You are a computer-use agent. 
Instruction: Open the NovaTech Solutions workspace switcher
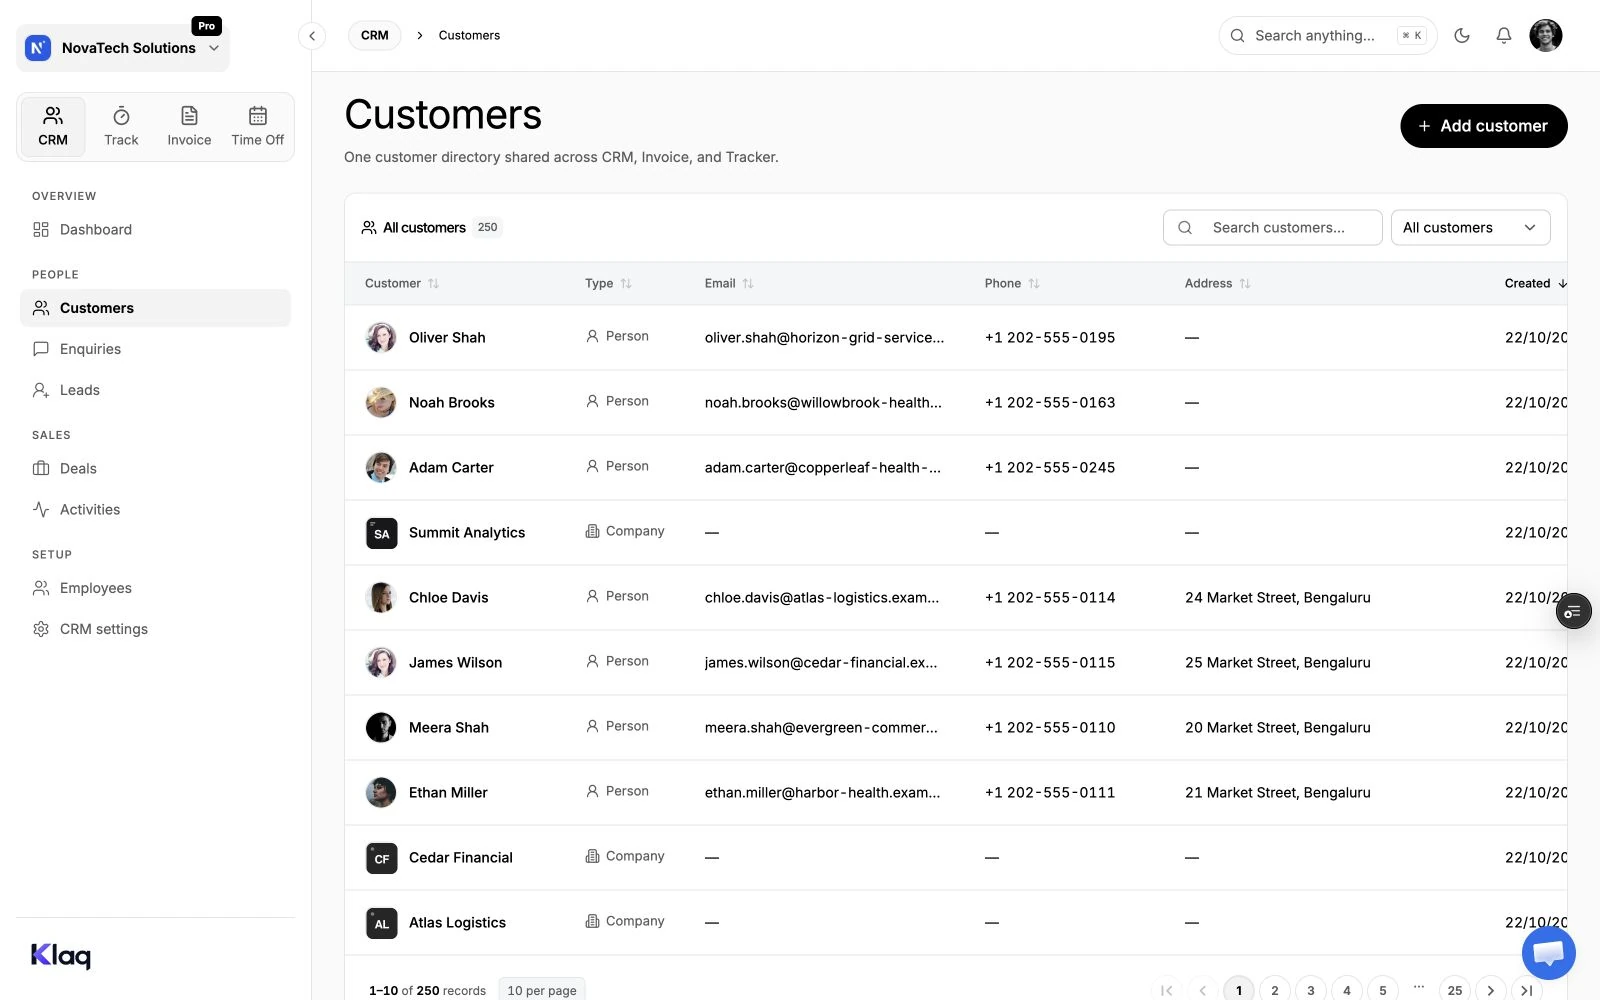coord(123,48)
